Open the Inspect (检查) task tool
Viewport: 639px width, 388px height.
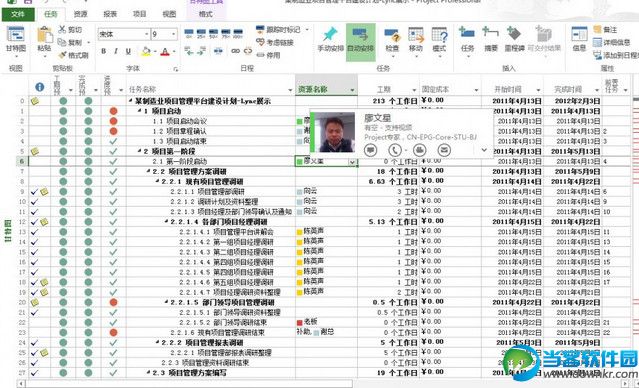392,40
